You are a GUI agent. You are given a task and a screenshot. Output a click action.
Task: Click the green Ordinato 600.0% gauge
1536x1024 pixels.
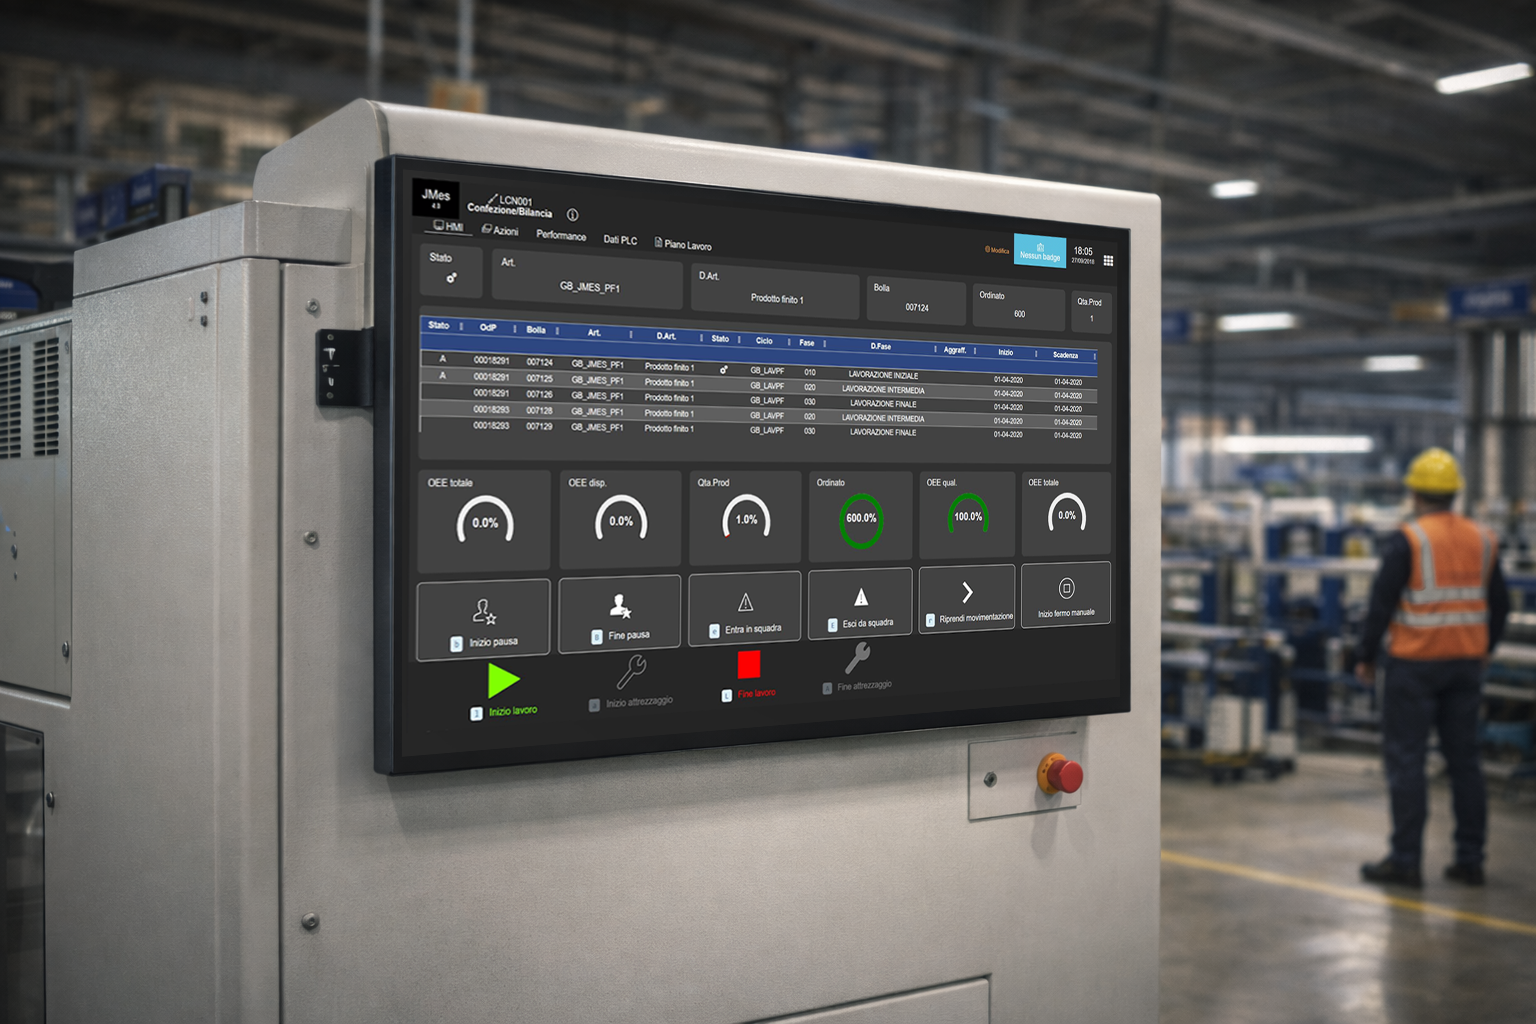(860, 519)
